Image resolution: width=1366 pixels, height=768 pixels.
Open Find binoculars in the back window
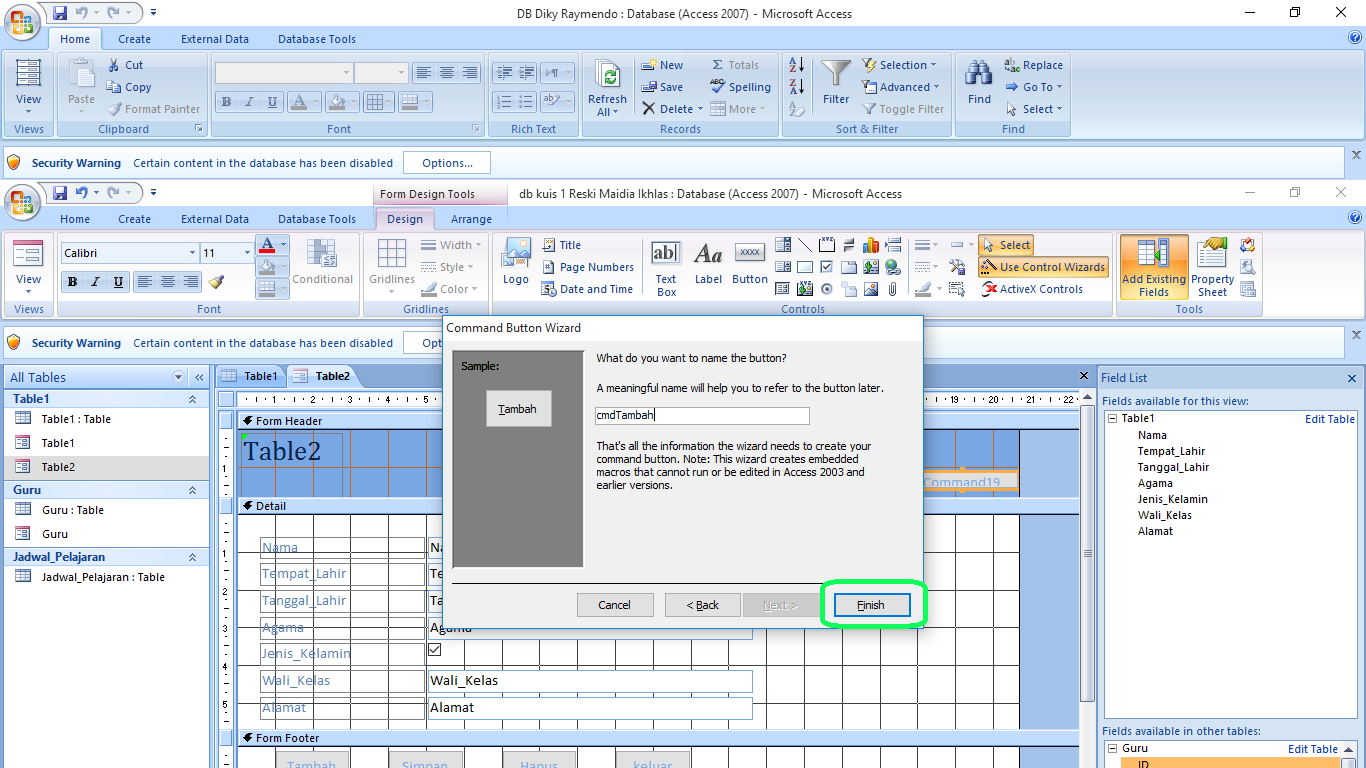(980, 81)
